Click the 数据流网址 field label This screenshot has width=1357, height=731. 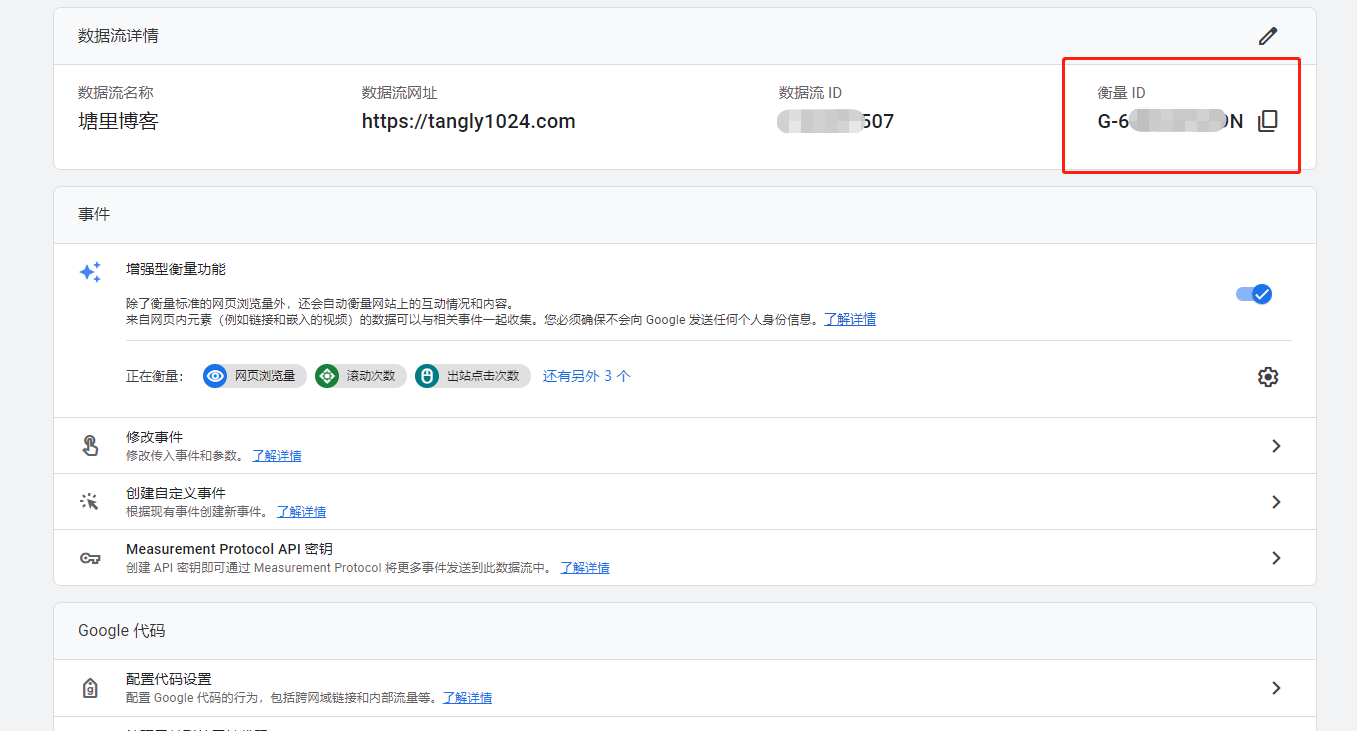[400, 93]
